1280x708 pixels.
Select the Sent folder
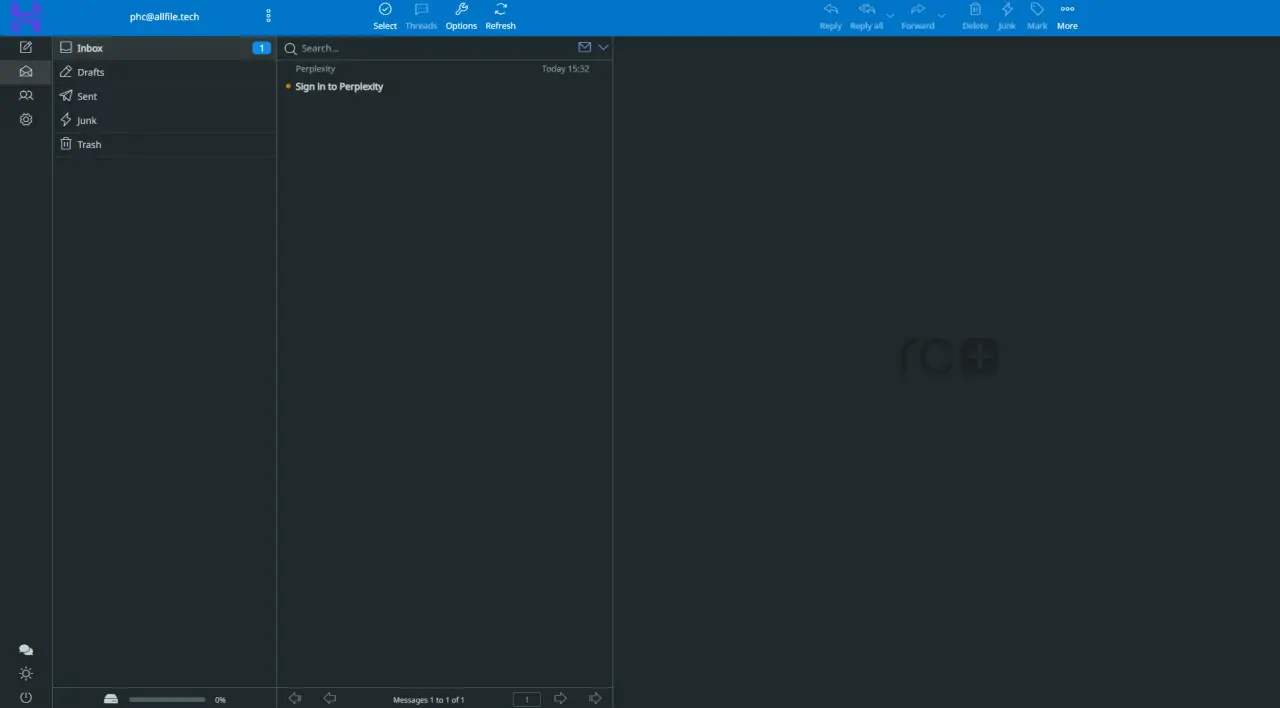[165, 96]
